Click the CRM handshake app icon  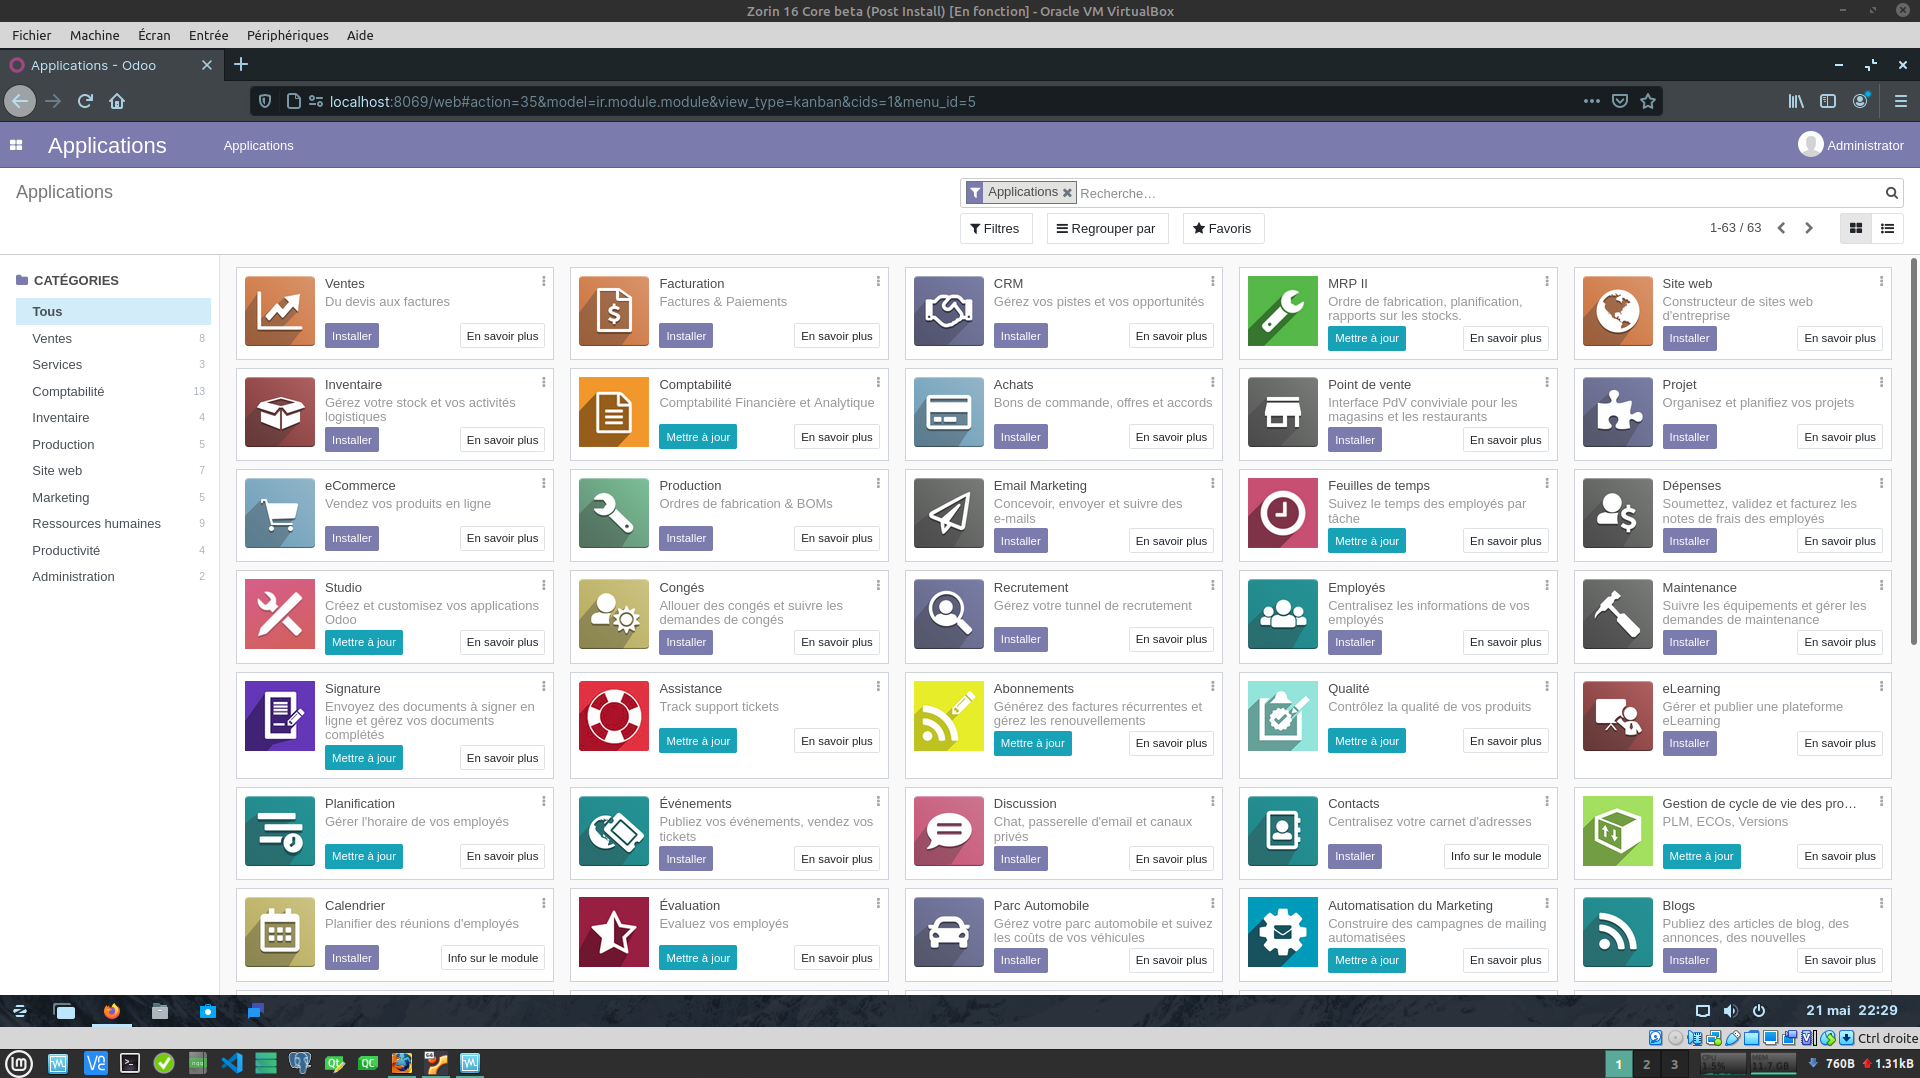(948, 311)
